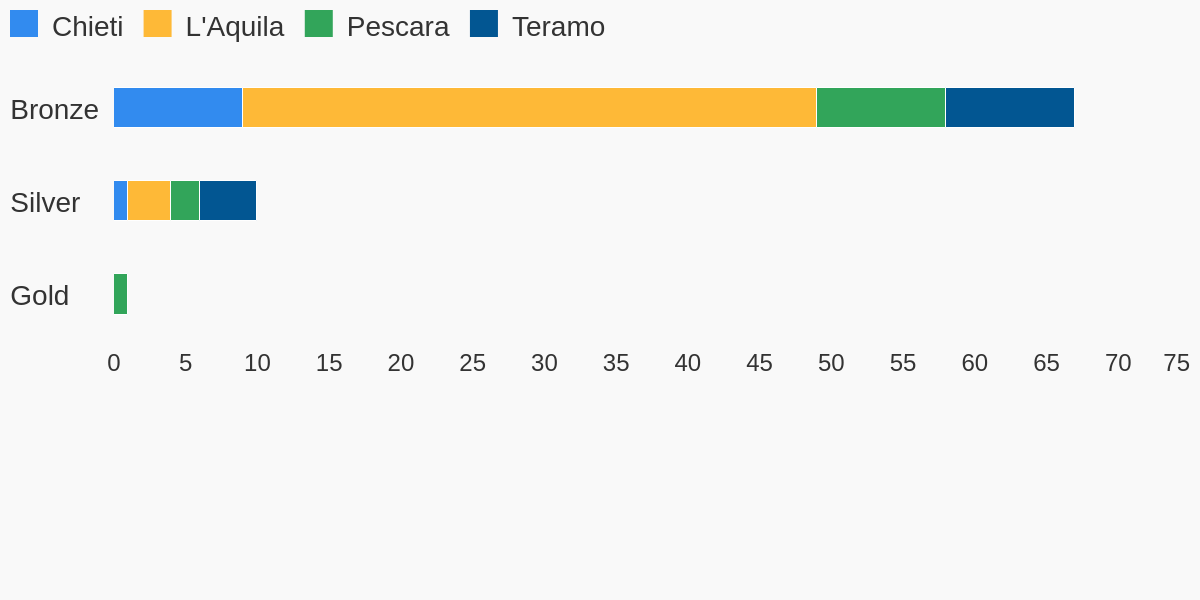
Task: Toggle the Chieti legend label
Action: (x=87, y=27)
